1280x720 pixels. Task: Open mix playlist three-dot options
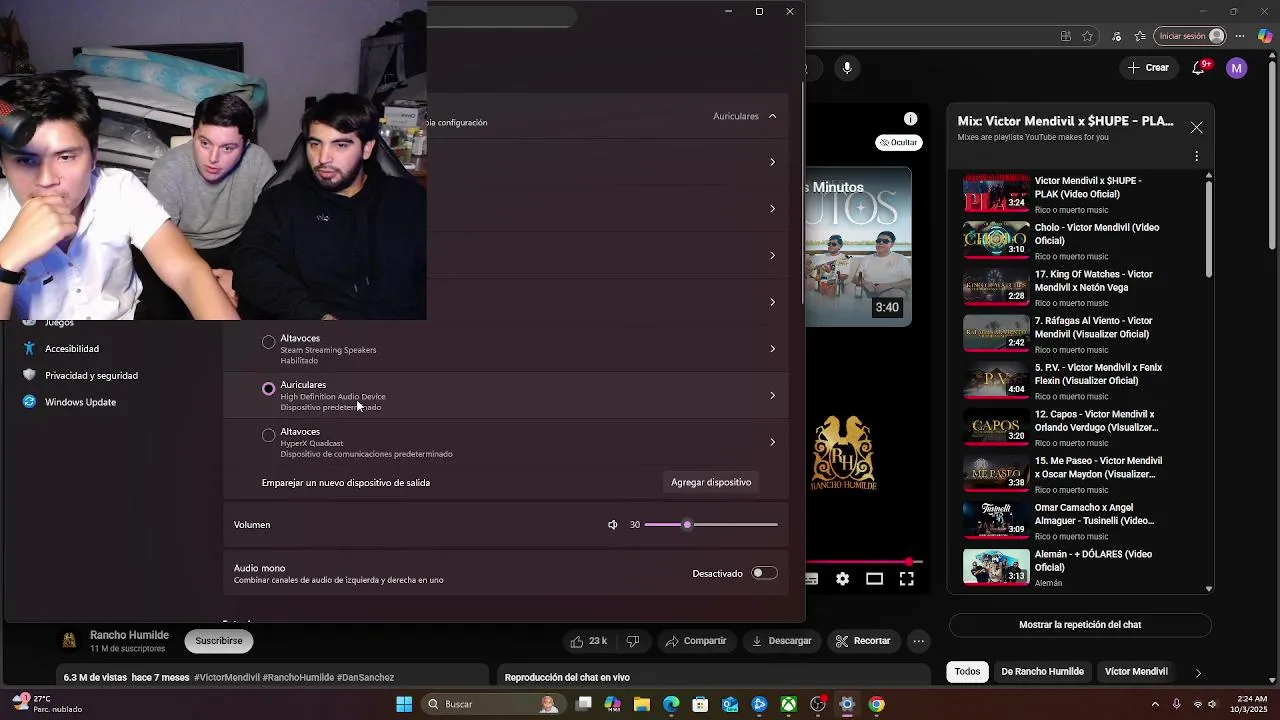point(1196,157)
